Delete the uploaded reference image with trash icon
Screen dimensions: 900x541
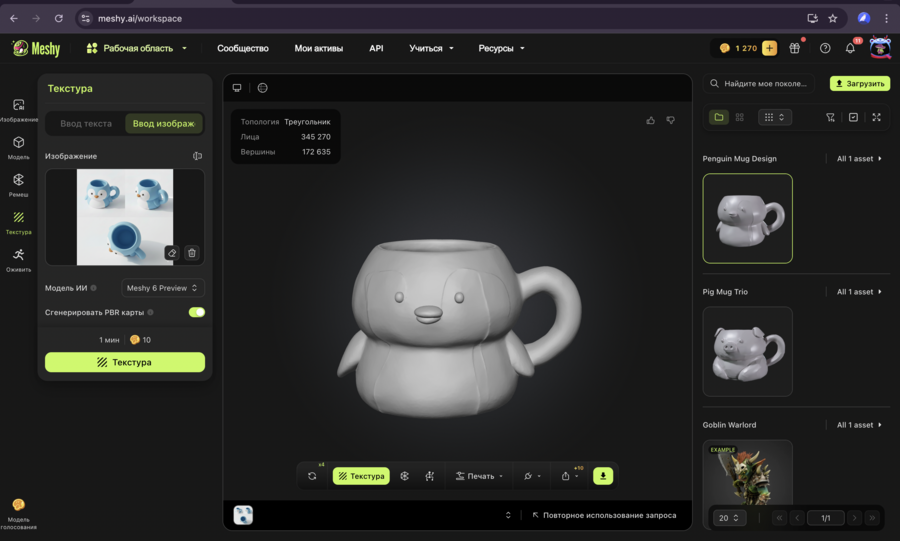pyautogui.click(x=192, y=253)
